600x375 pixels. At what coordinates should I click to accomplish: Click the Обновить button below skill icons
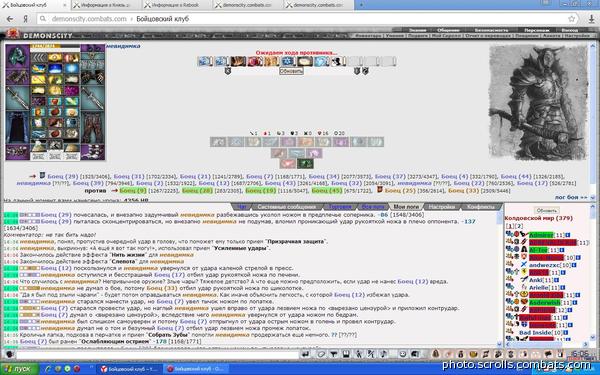(291, 71)
